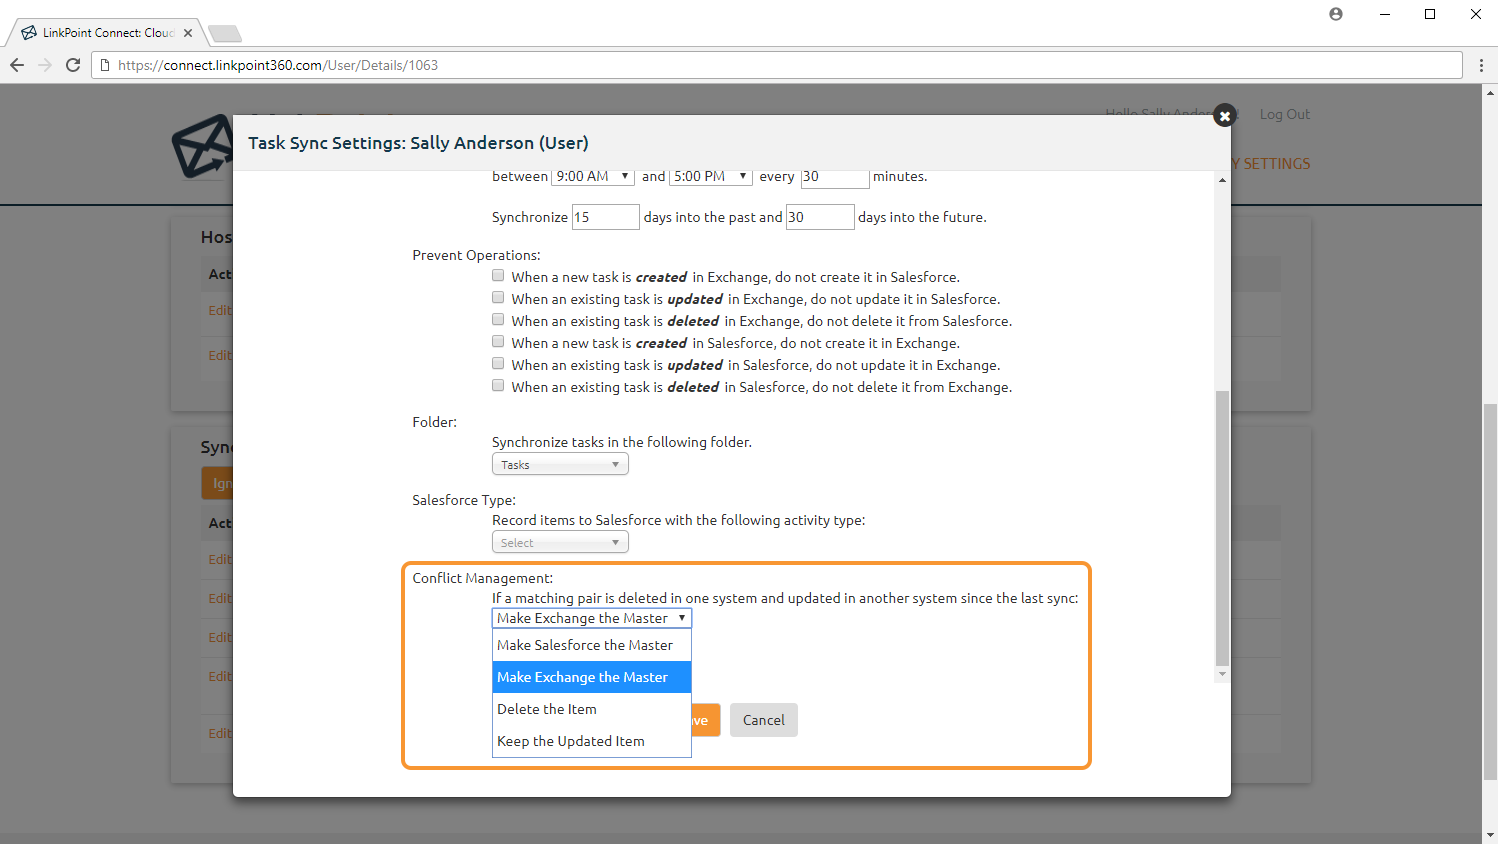This screenshot has height=844, width=1498.
Task: Check 'updated in Exchange, do not update in Salesforce'
Action: [498, 297]
